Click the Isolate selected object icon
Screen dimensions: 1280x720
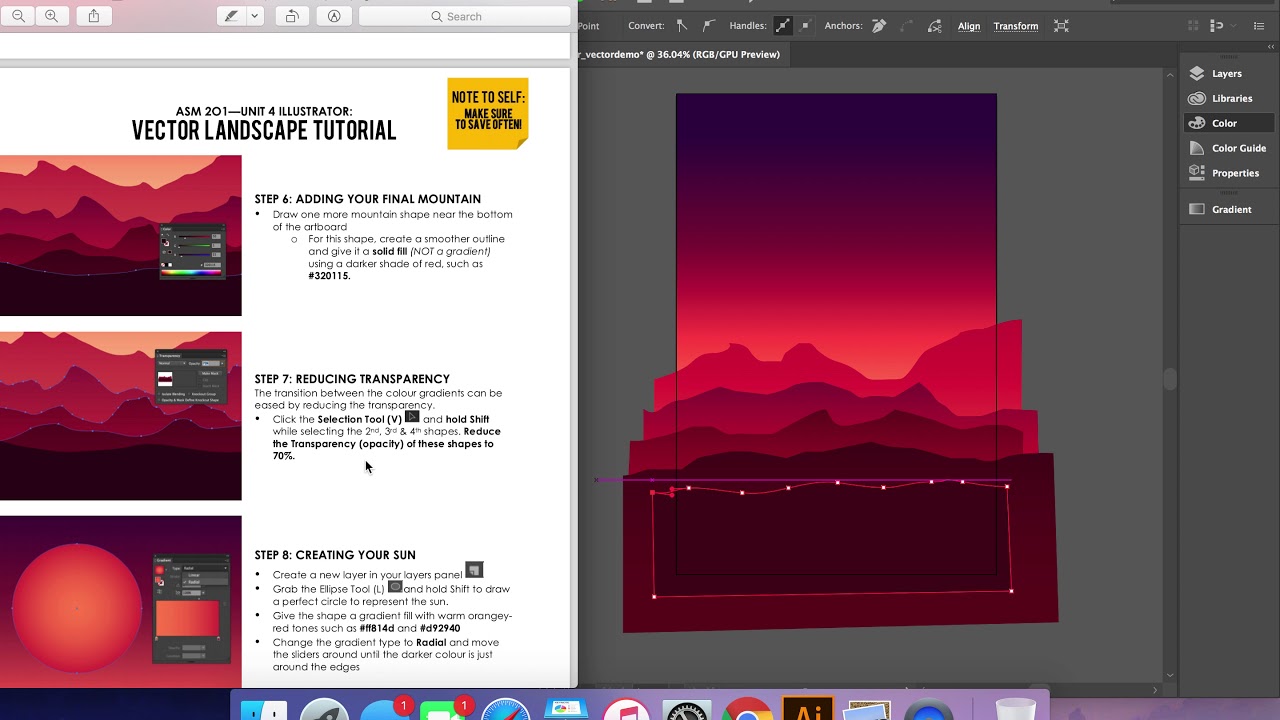coord(1062,26)
